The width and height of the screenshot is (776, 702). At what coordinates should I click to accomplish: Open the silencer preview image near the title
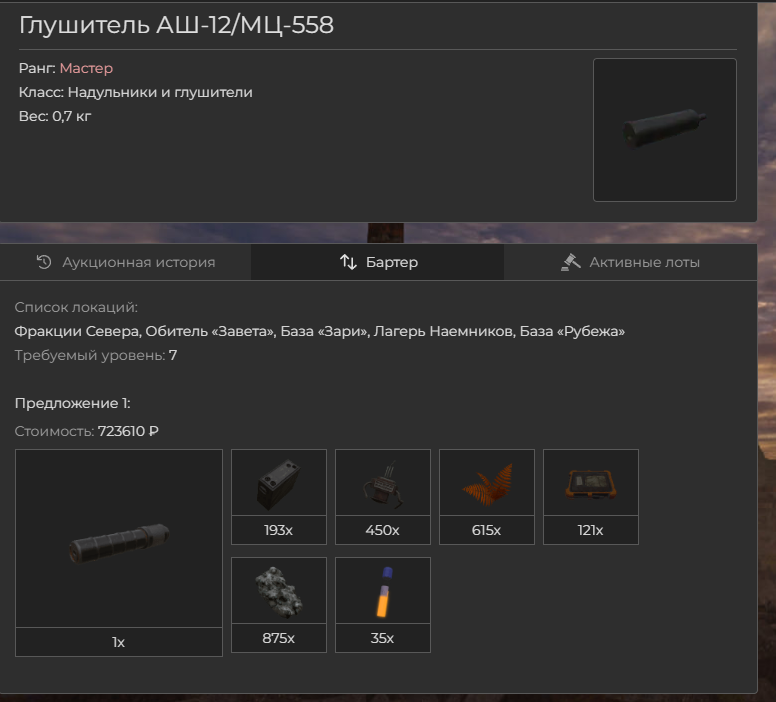[x=665, y=130]
